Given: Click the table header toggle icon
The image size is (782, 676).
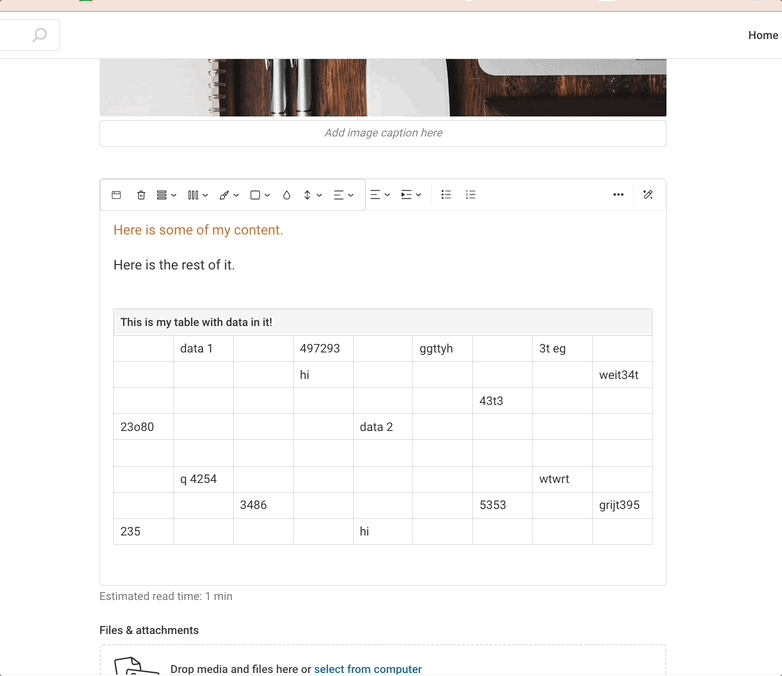Looking at the screenshot, I should tap(116, 195).
